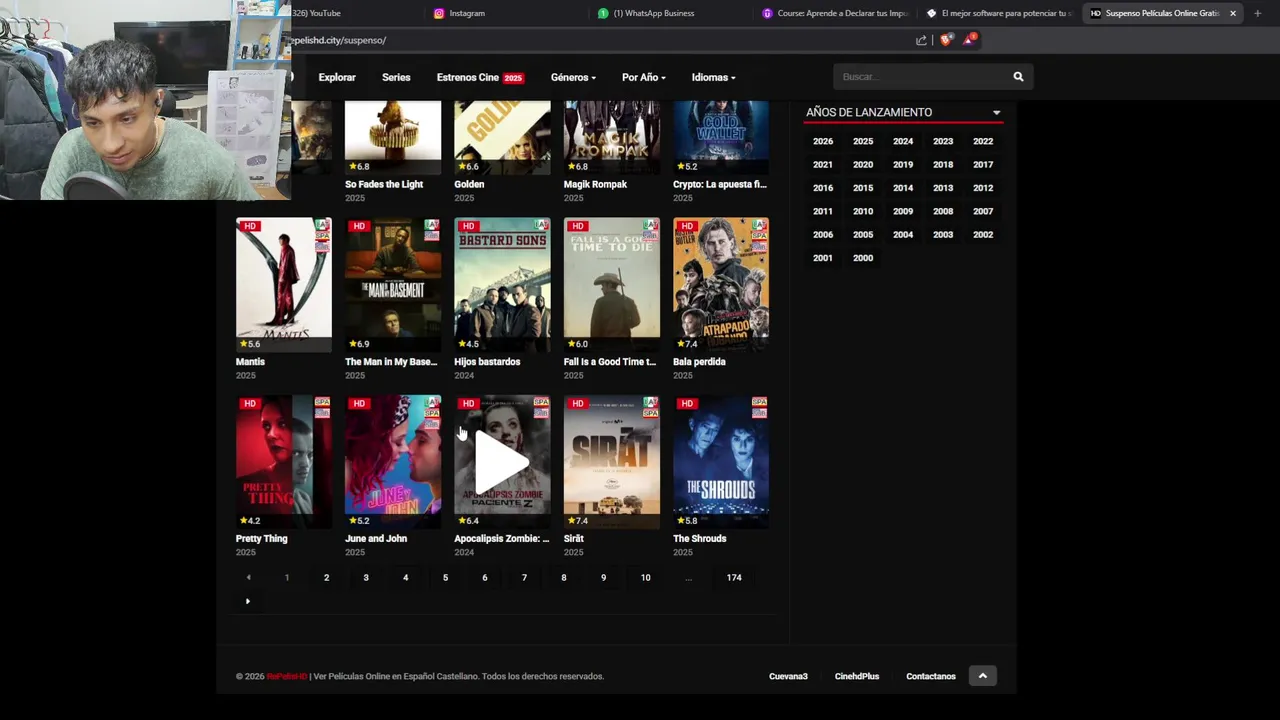Expand the Géneros dropdown

point(573,77)
